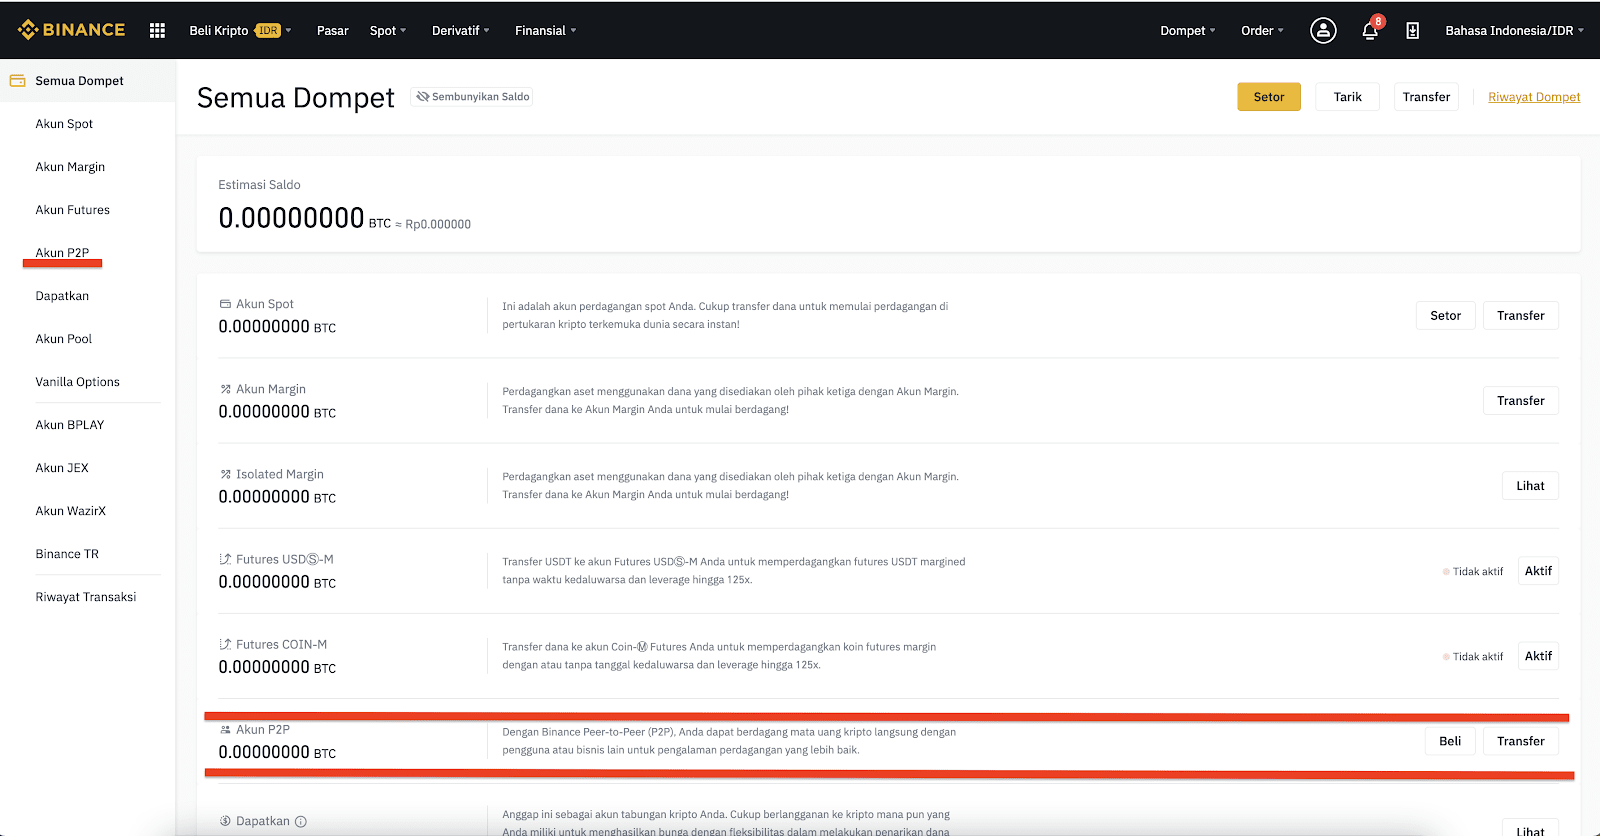Click the info icon beside Dapatkan

(301, 821)
